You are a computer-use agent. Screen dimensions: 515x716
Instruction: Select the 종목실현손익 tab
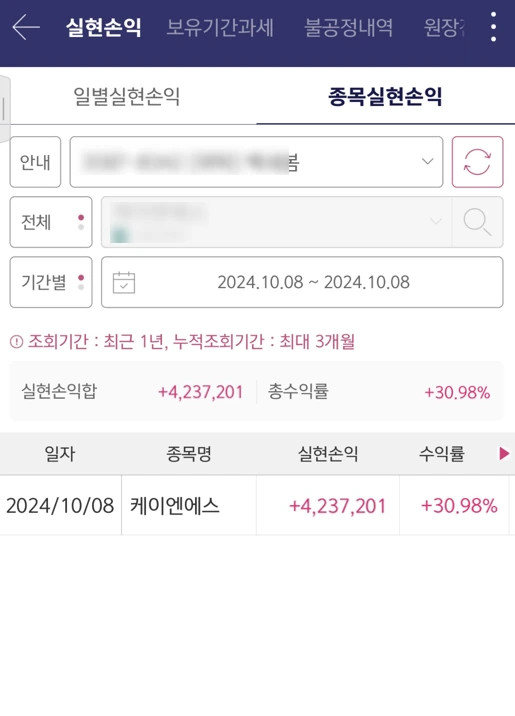pyautogui.click(x=385, y=96)
